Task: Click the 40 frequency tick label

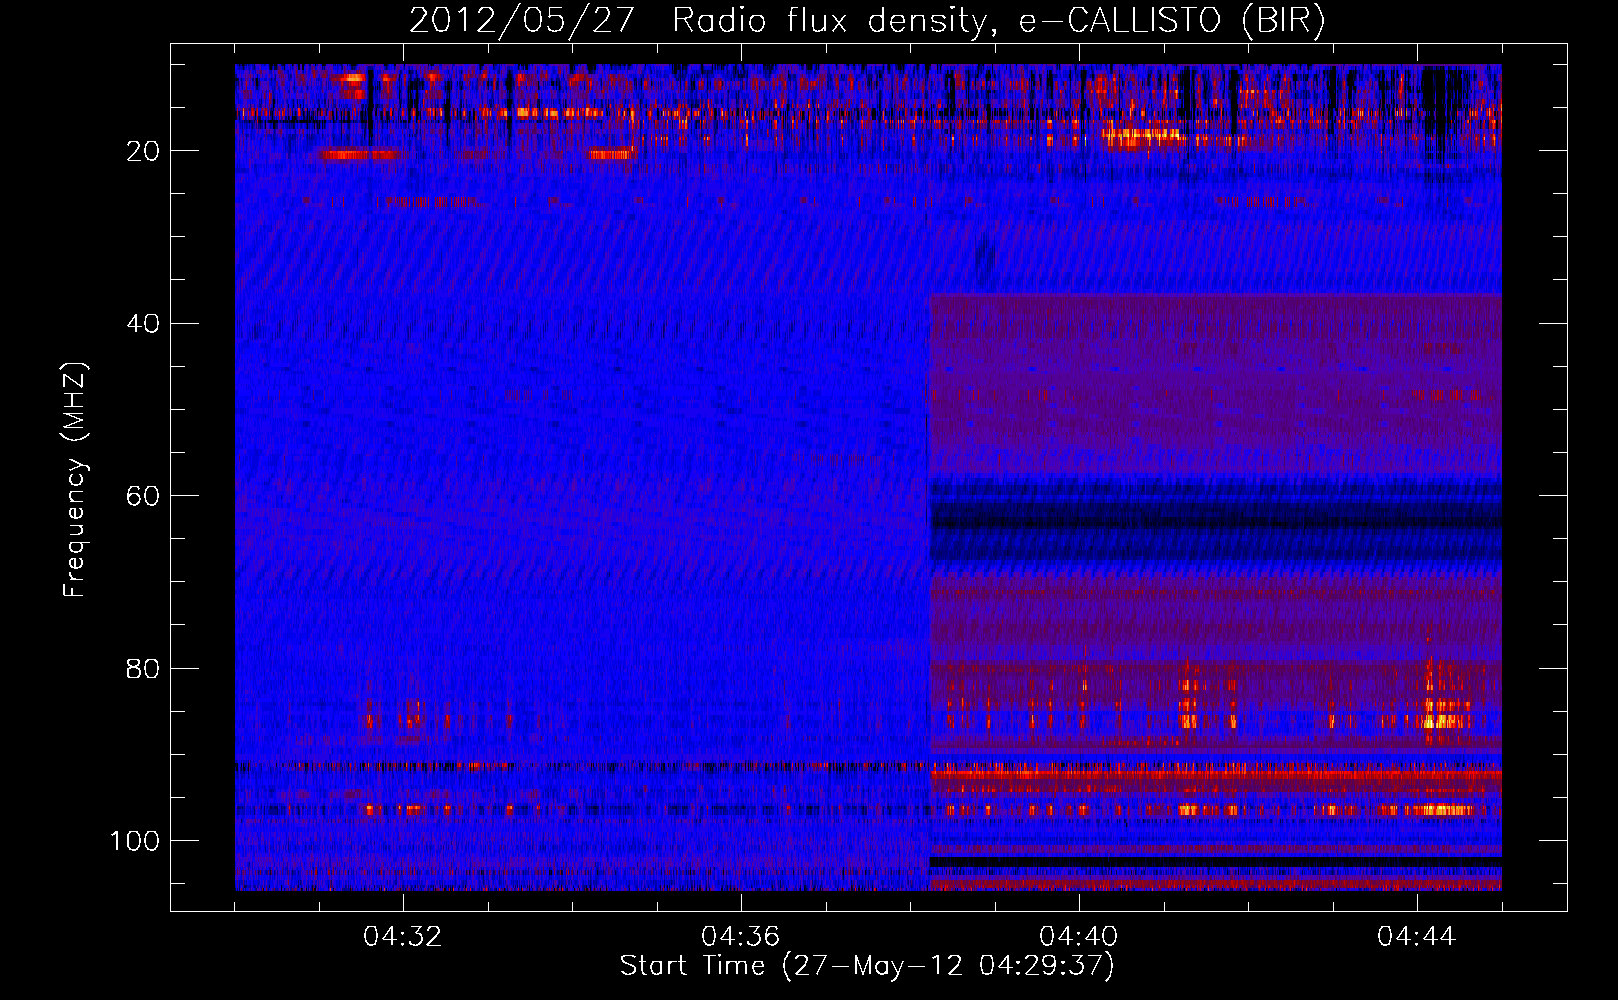Action: pos(144,324)
